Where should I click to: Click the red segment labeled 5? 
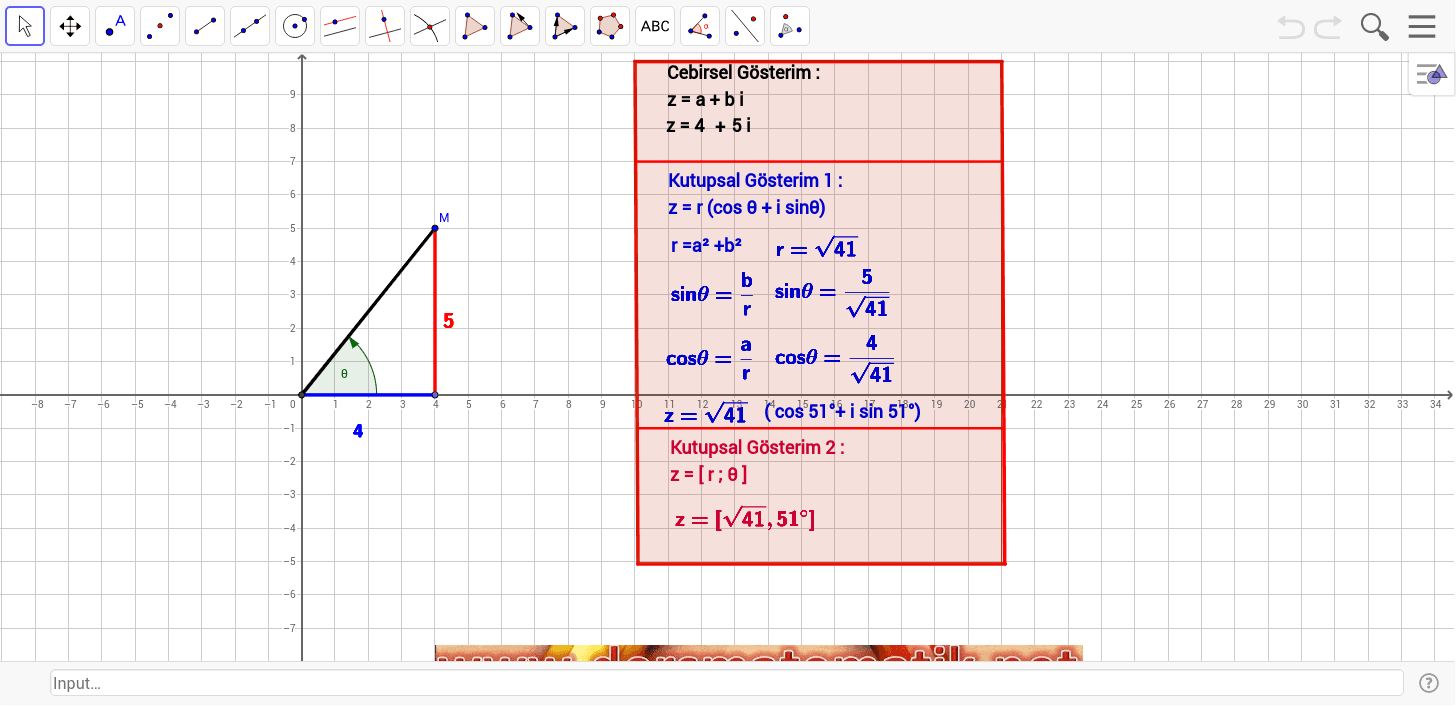tap(435, 311)
